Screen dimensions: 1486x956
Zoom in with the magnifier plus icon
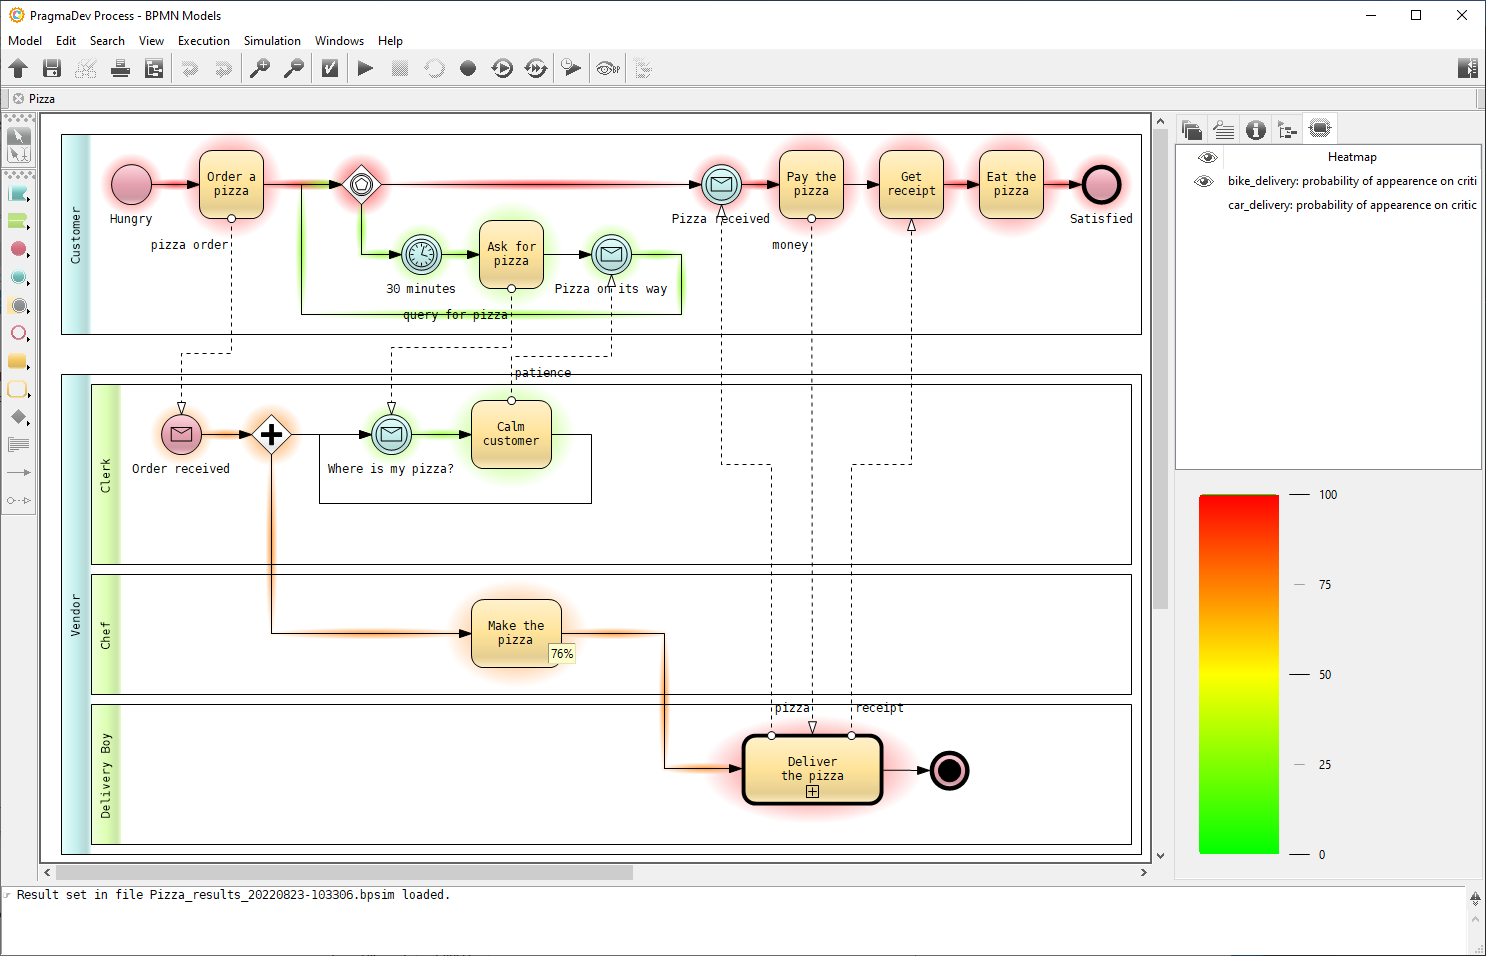260,68
